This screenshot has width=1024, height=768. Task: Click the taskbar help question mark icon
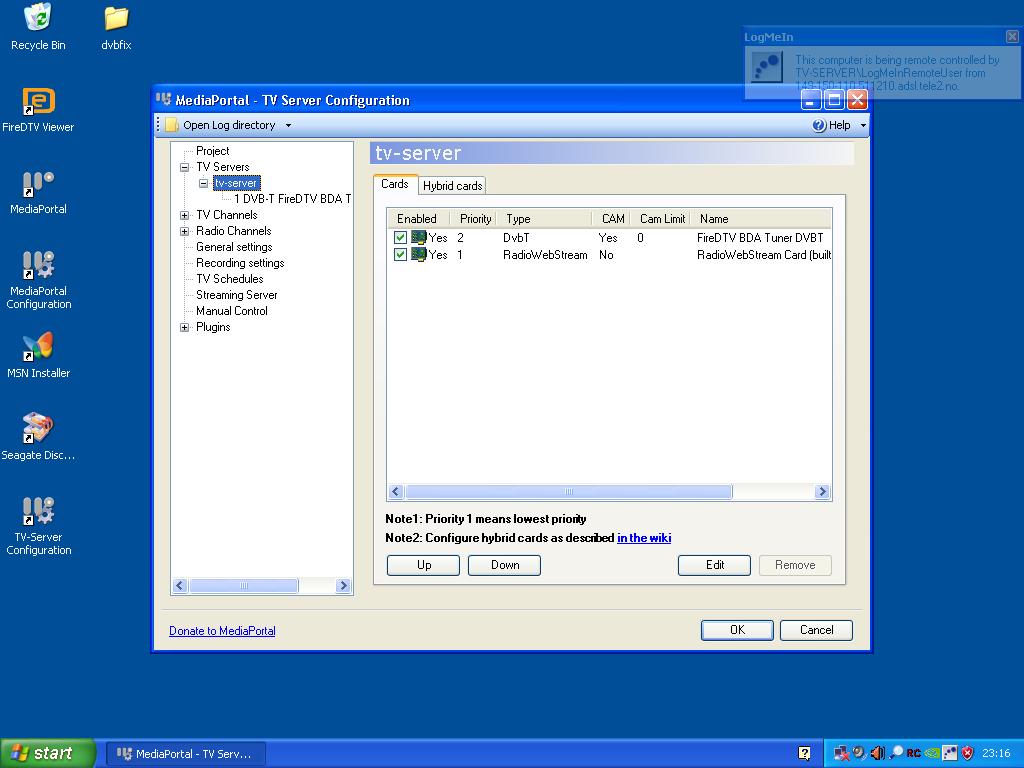(x=805, y=753)
